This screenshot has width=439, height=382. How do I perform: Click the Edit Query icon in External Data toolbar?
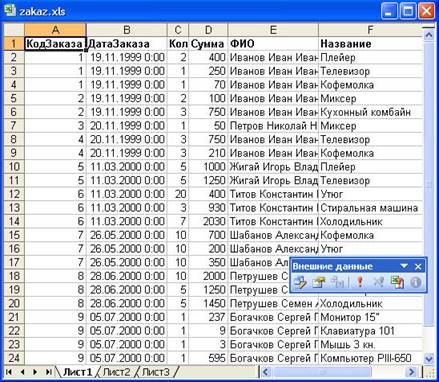(x=300, y=283)
